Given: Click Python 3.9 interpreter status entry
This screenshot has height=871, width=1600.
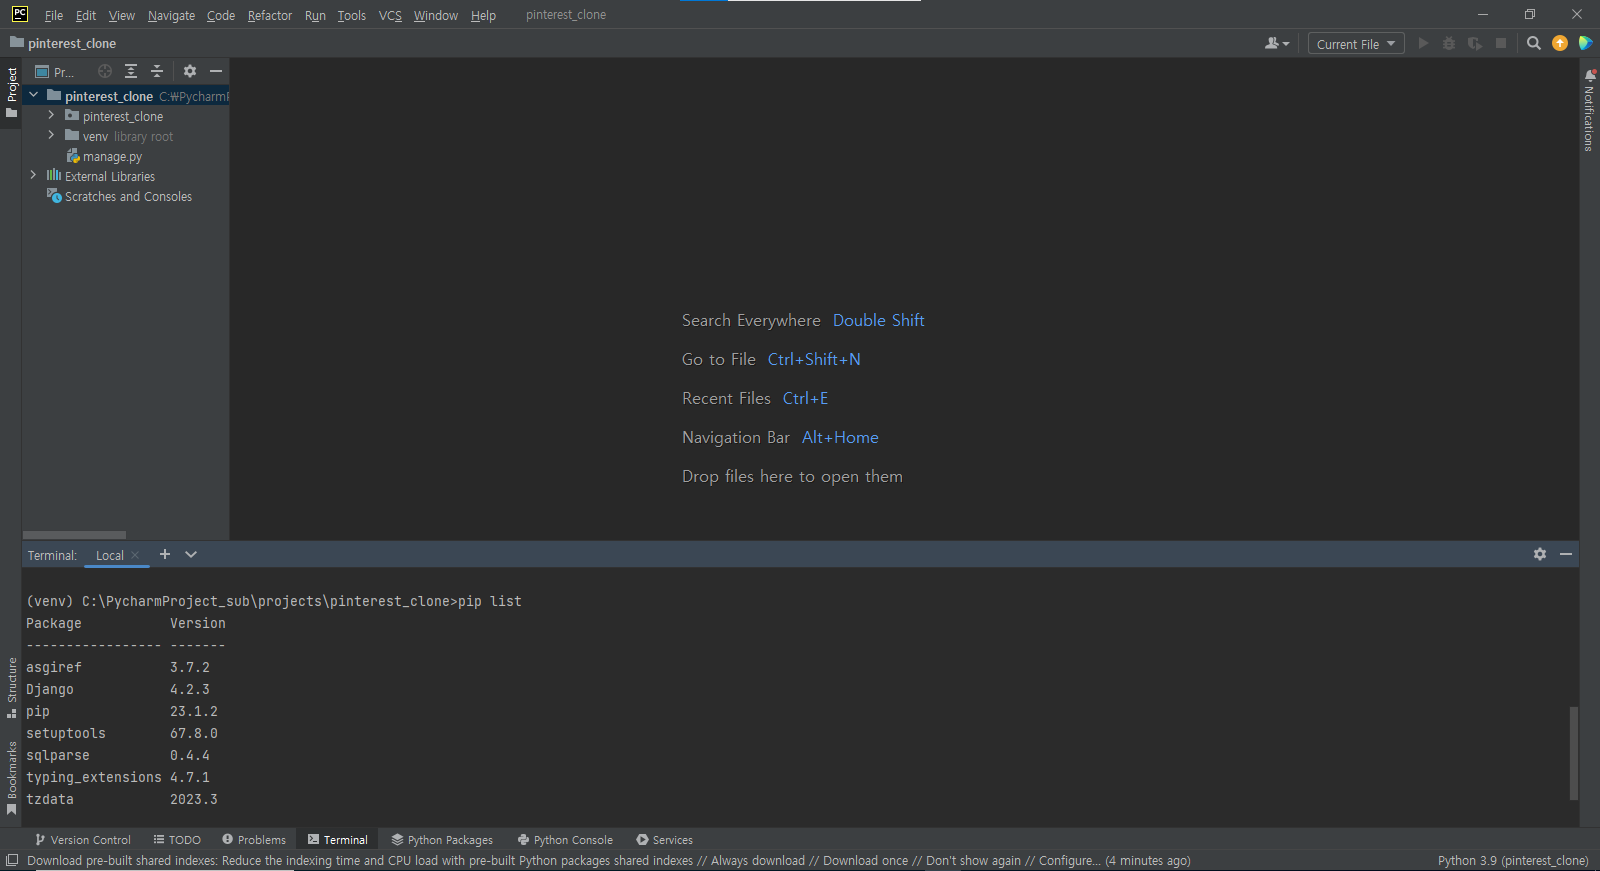Looking at the screenshot, I should click(x=1513, y=861).
